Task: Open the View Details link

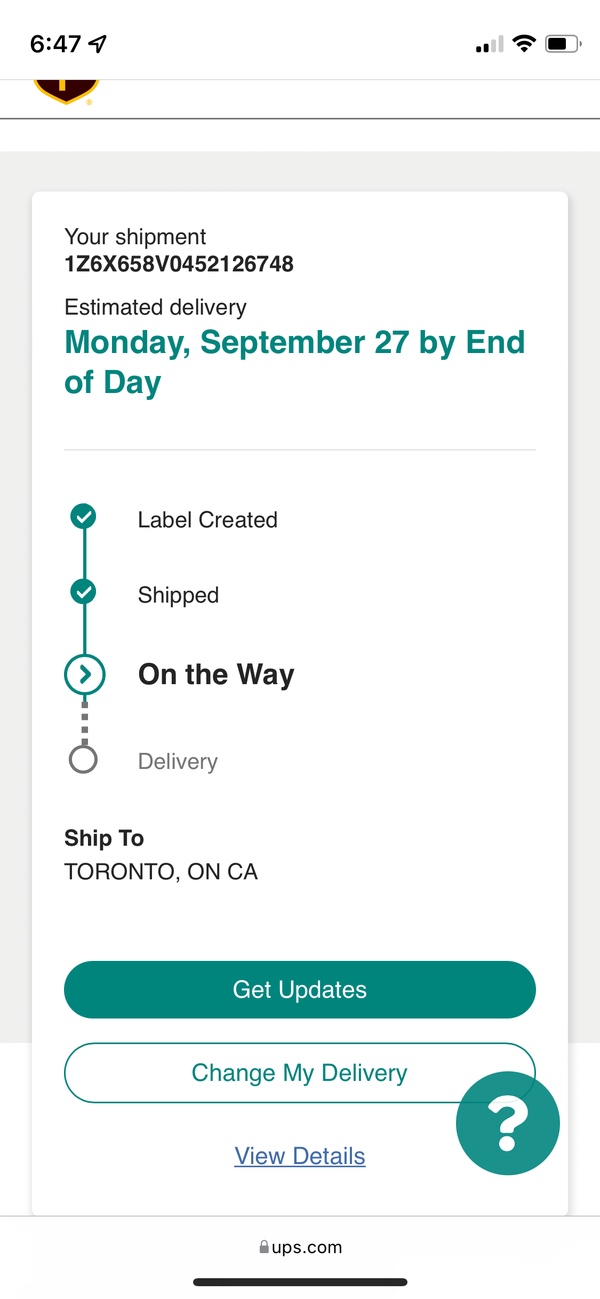Action: (x=300, y=1156)
